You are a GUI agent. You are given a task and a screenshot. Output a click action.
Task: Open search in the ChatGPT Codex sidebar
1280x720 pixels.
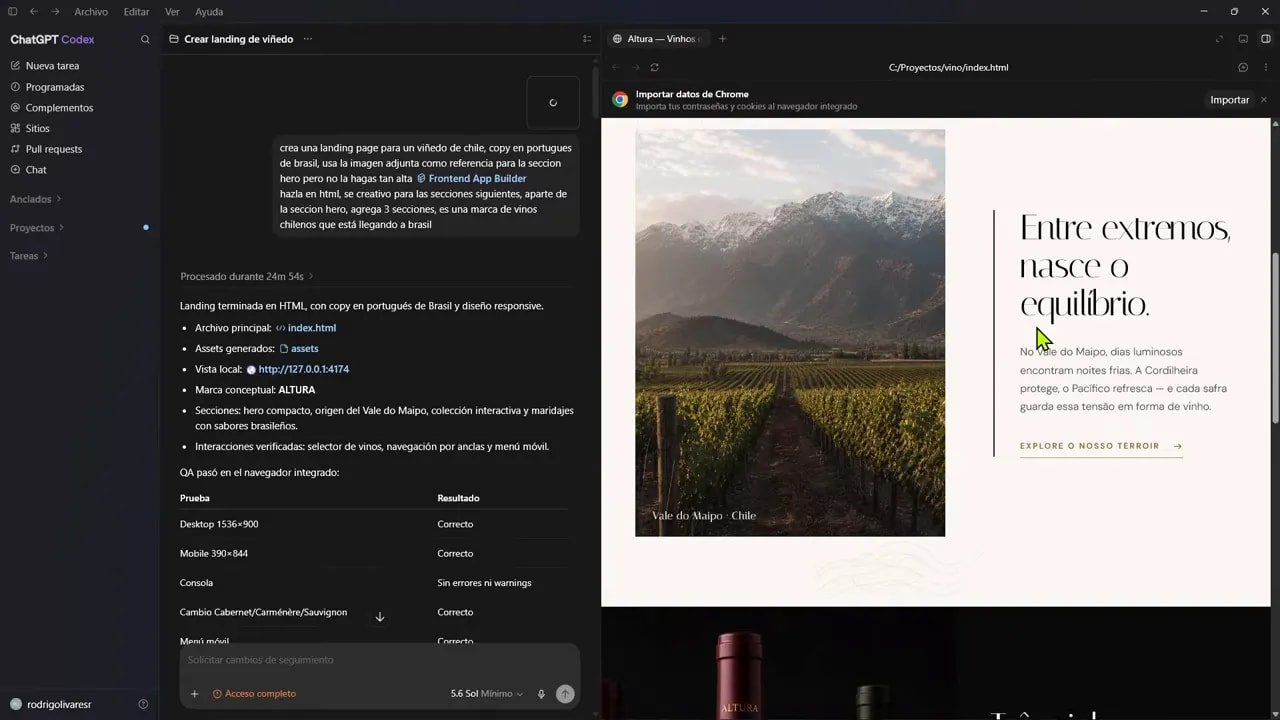145,40
